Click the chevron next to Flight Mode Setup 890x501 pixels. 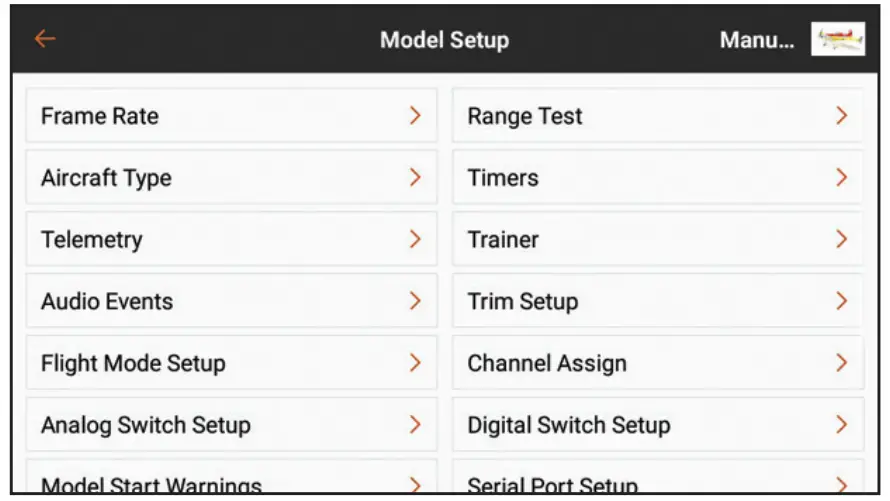point(415,364)
